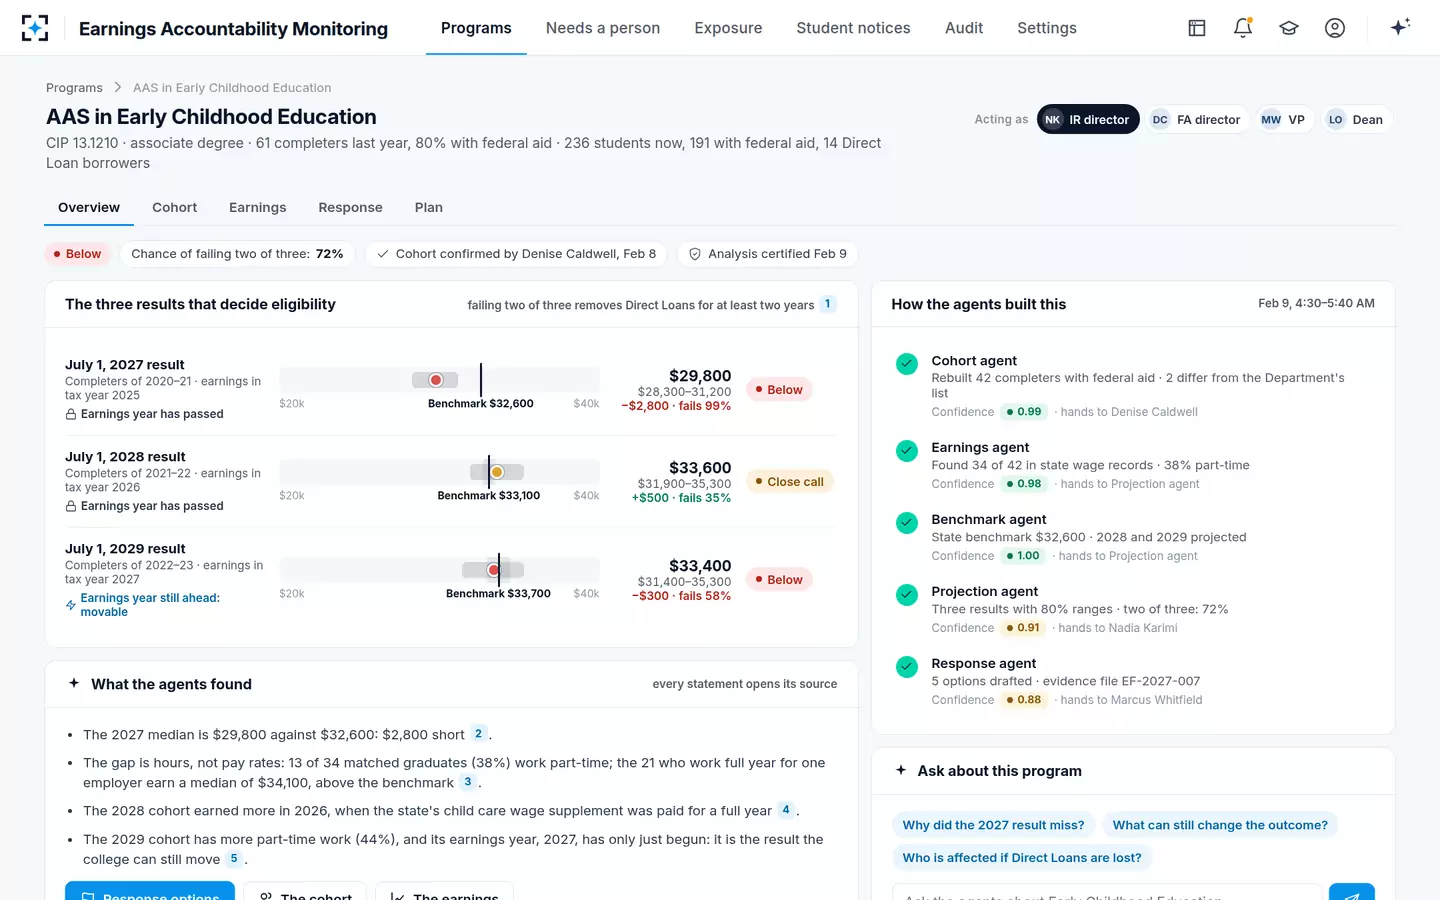Screen dimensions: 1440x900
Task: Act as IR director
Action: click(1088, 119)
